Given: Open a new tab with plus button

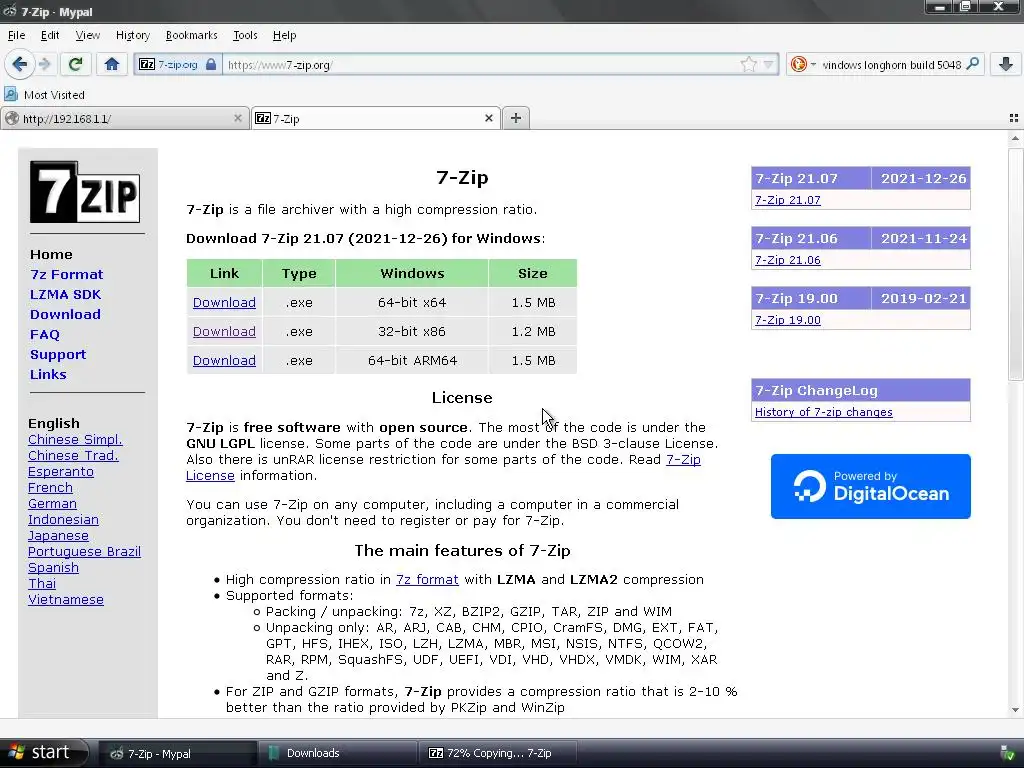Looking at the screenshot, I should click(515, 118).
